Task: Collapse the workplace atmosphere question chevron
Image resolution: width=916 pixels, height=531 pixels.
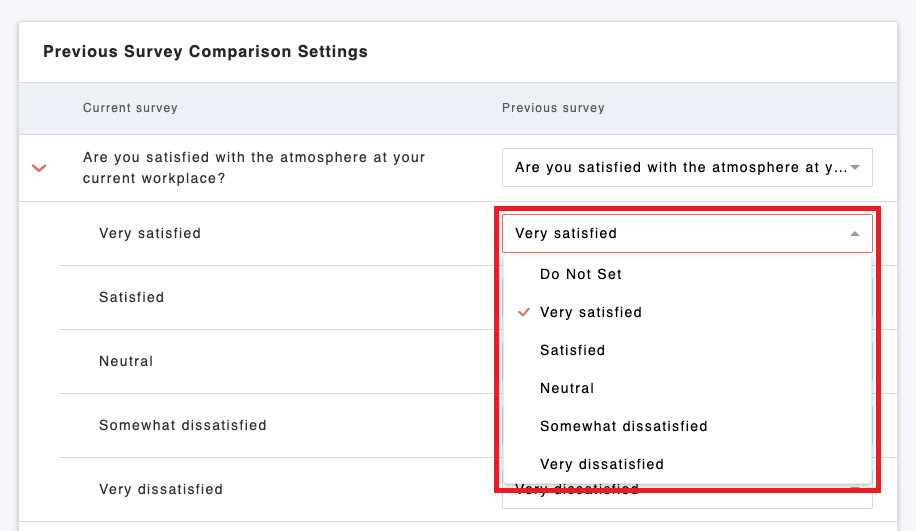Action: 39,168
